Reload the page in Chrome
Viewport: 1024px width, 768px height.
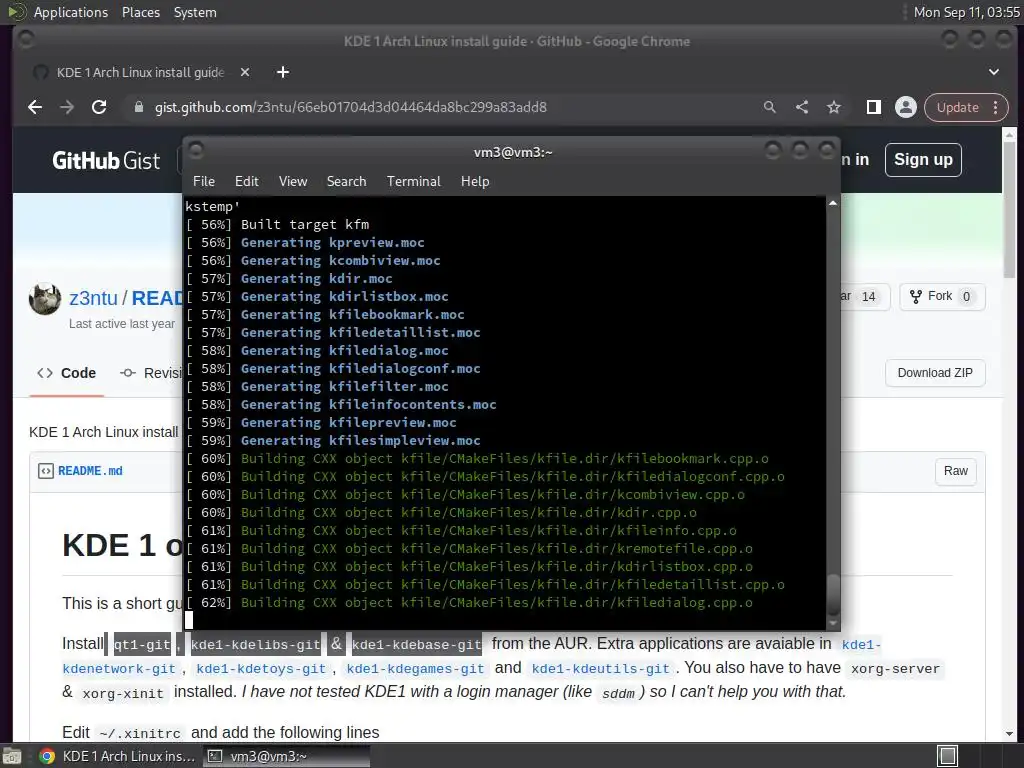(x=99, y=107)
